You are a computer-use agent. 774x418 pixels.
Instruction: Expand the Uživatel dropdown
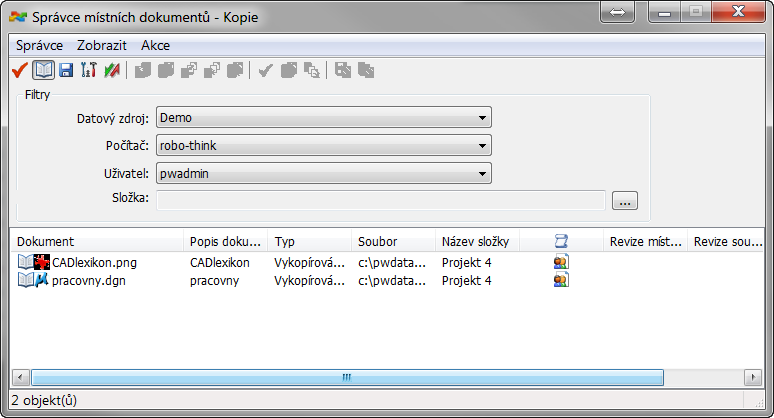tap(481, 174)
